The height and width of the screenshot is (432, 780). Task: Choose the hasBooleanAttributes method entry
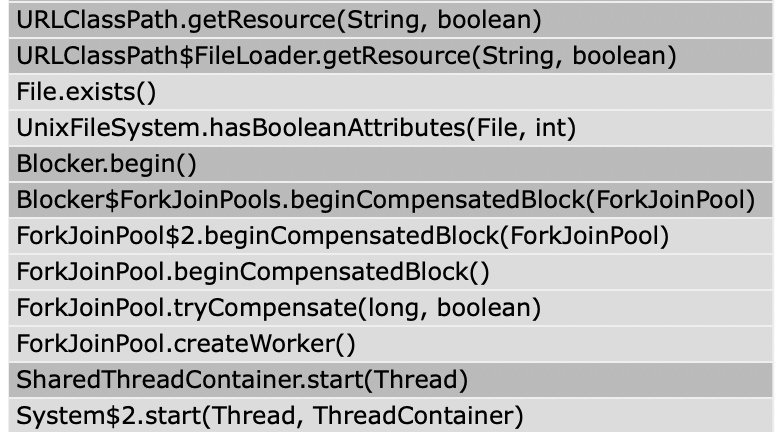tap(390, 128)
